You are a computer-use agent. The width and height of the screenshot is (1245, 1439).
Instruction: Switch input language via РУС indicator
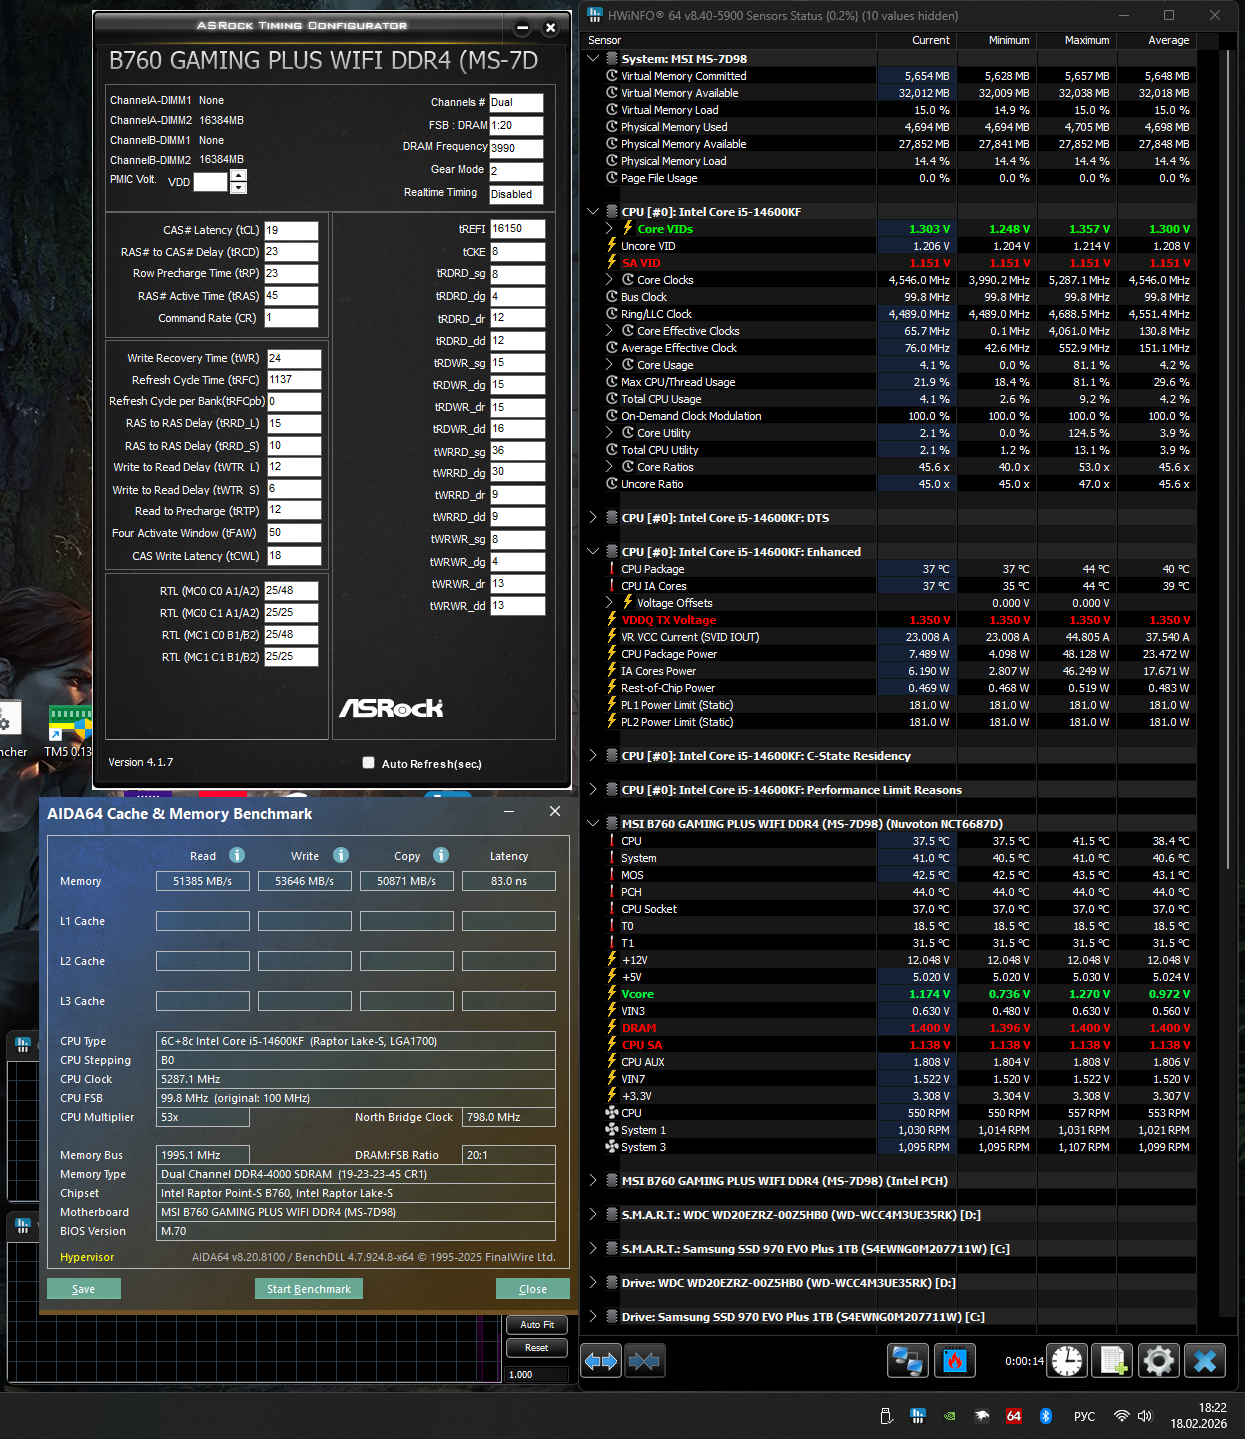point(1084,1416)
